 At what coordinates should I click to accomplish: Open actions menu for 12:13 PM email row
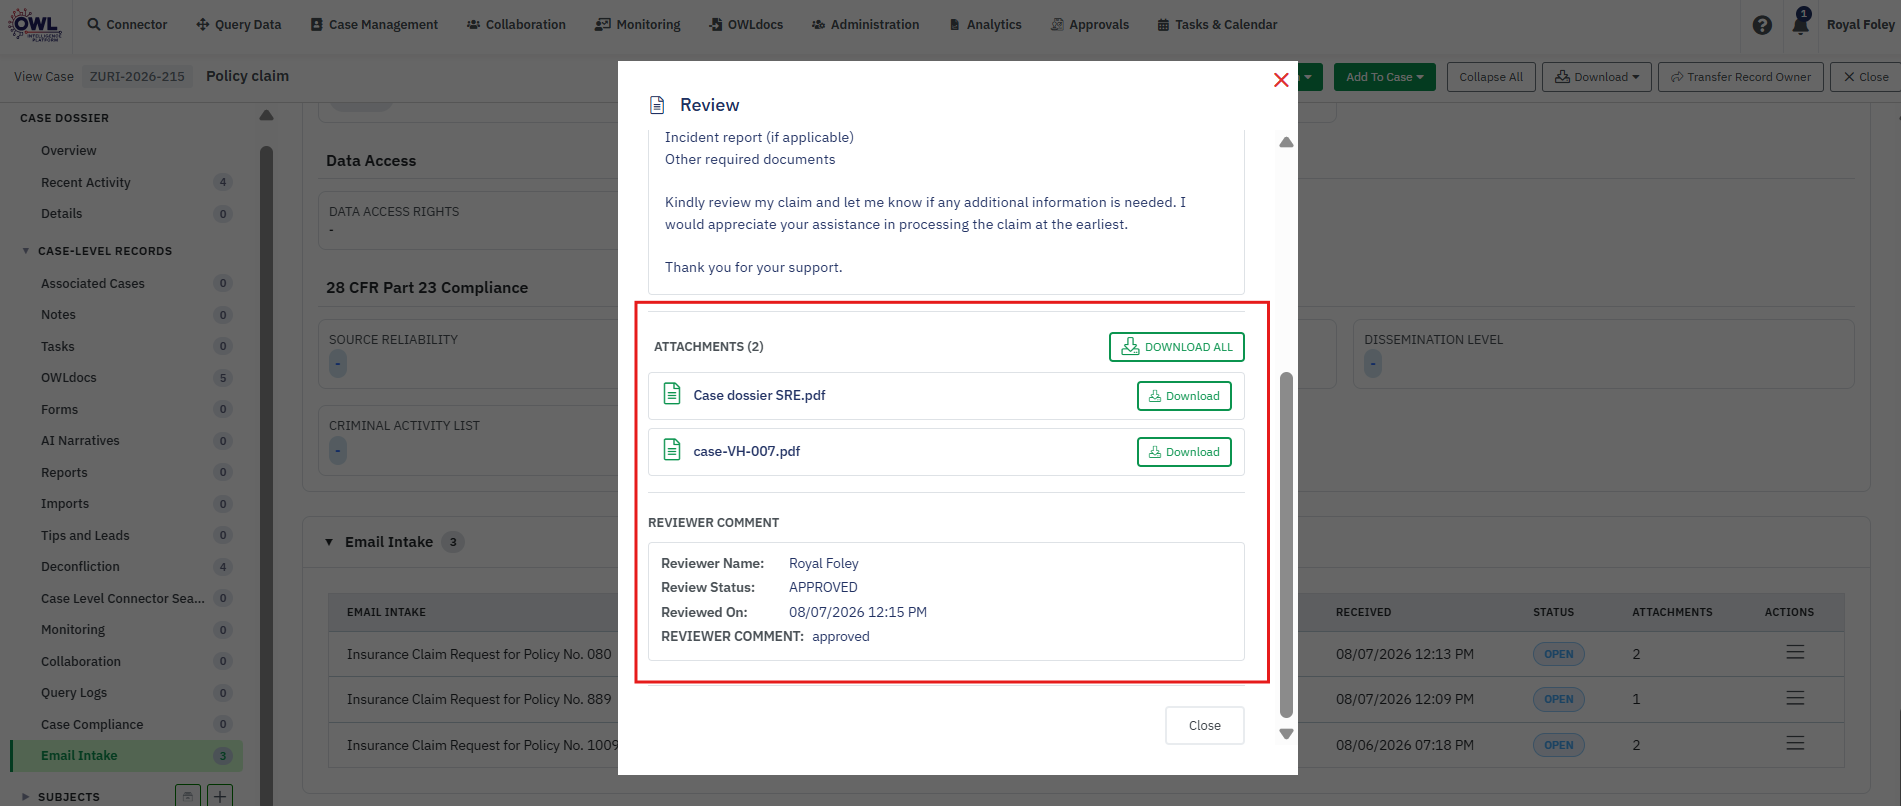1795,653
